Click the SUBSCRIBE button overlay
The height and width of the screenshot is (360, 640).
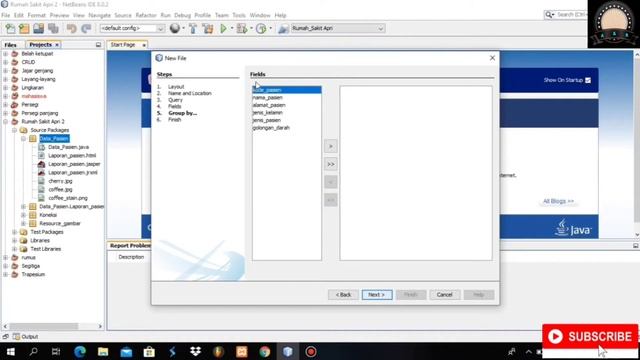[590, 337]
